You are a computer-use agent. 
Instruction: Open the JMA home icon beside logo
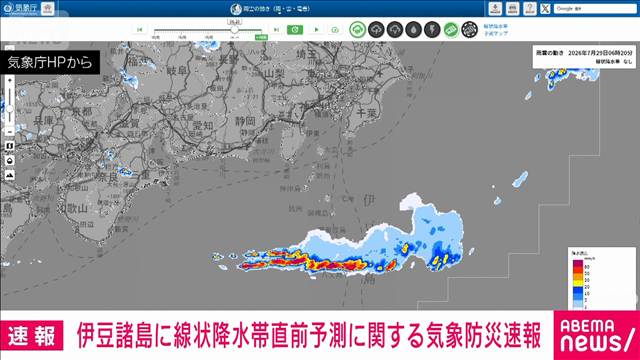(x=48, y=8)
